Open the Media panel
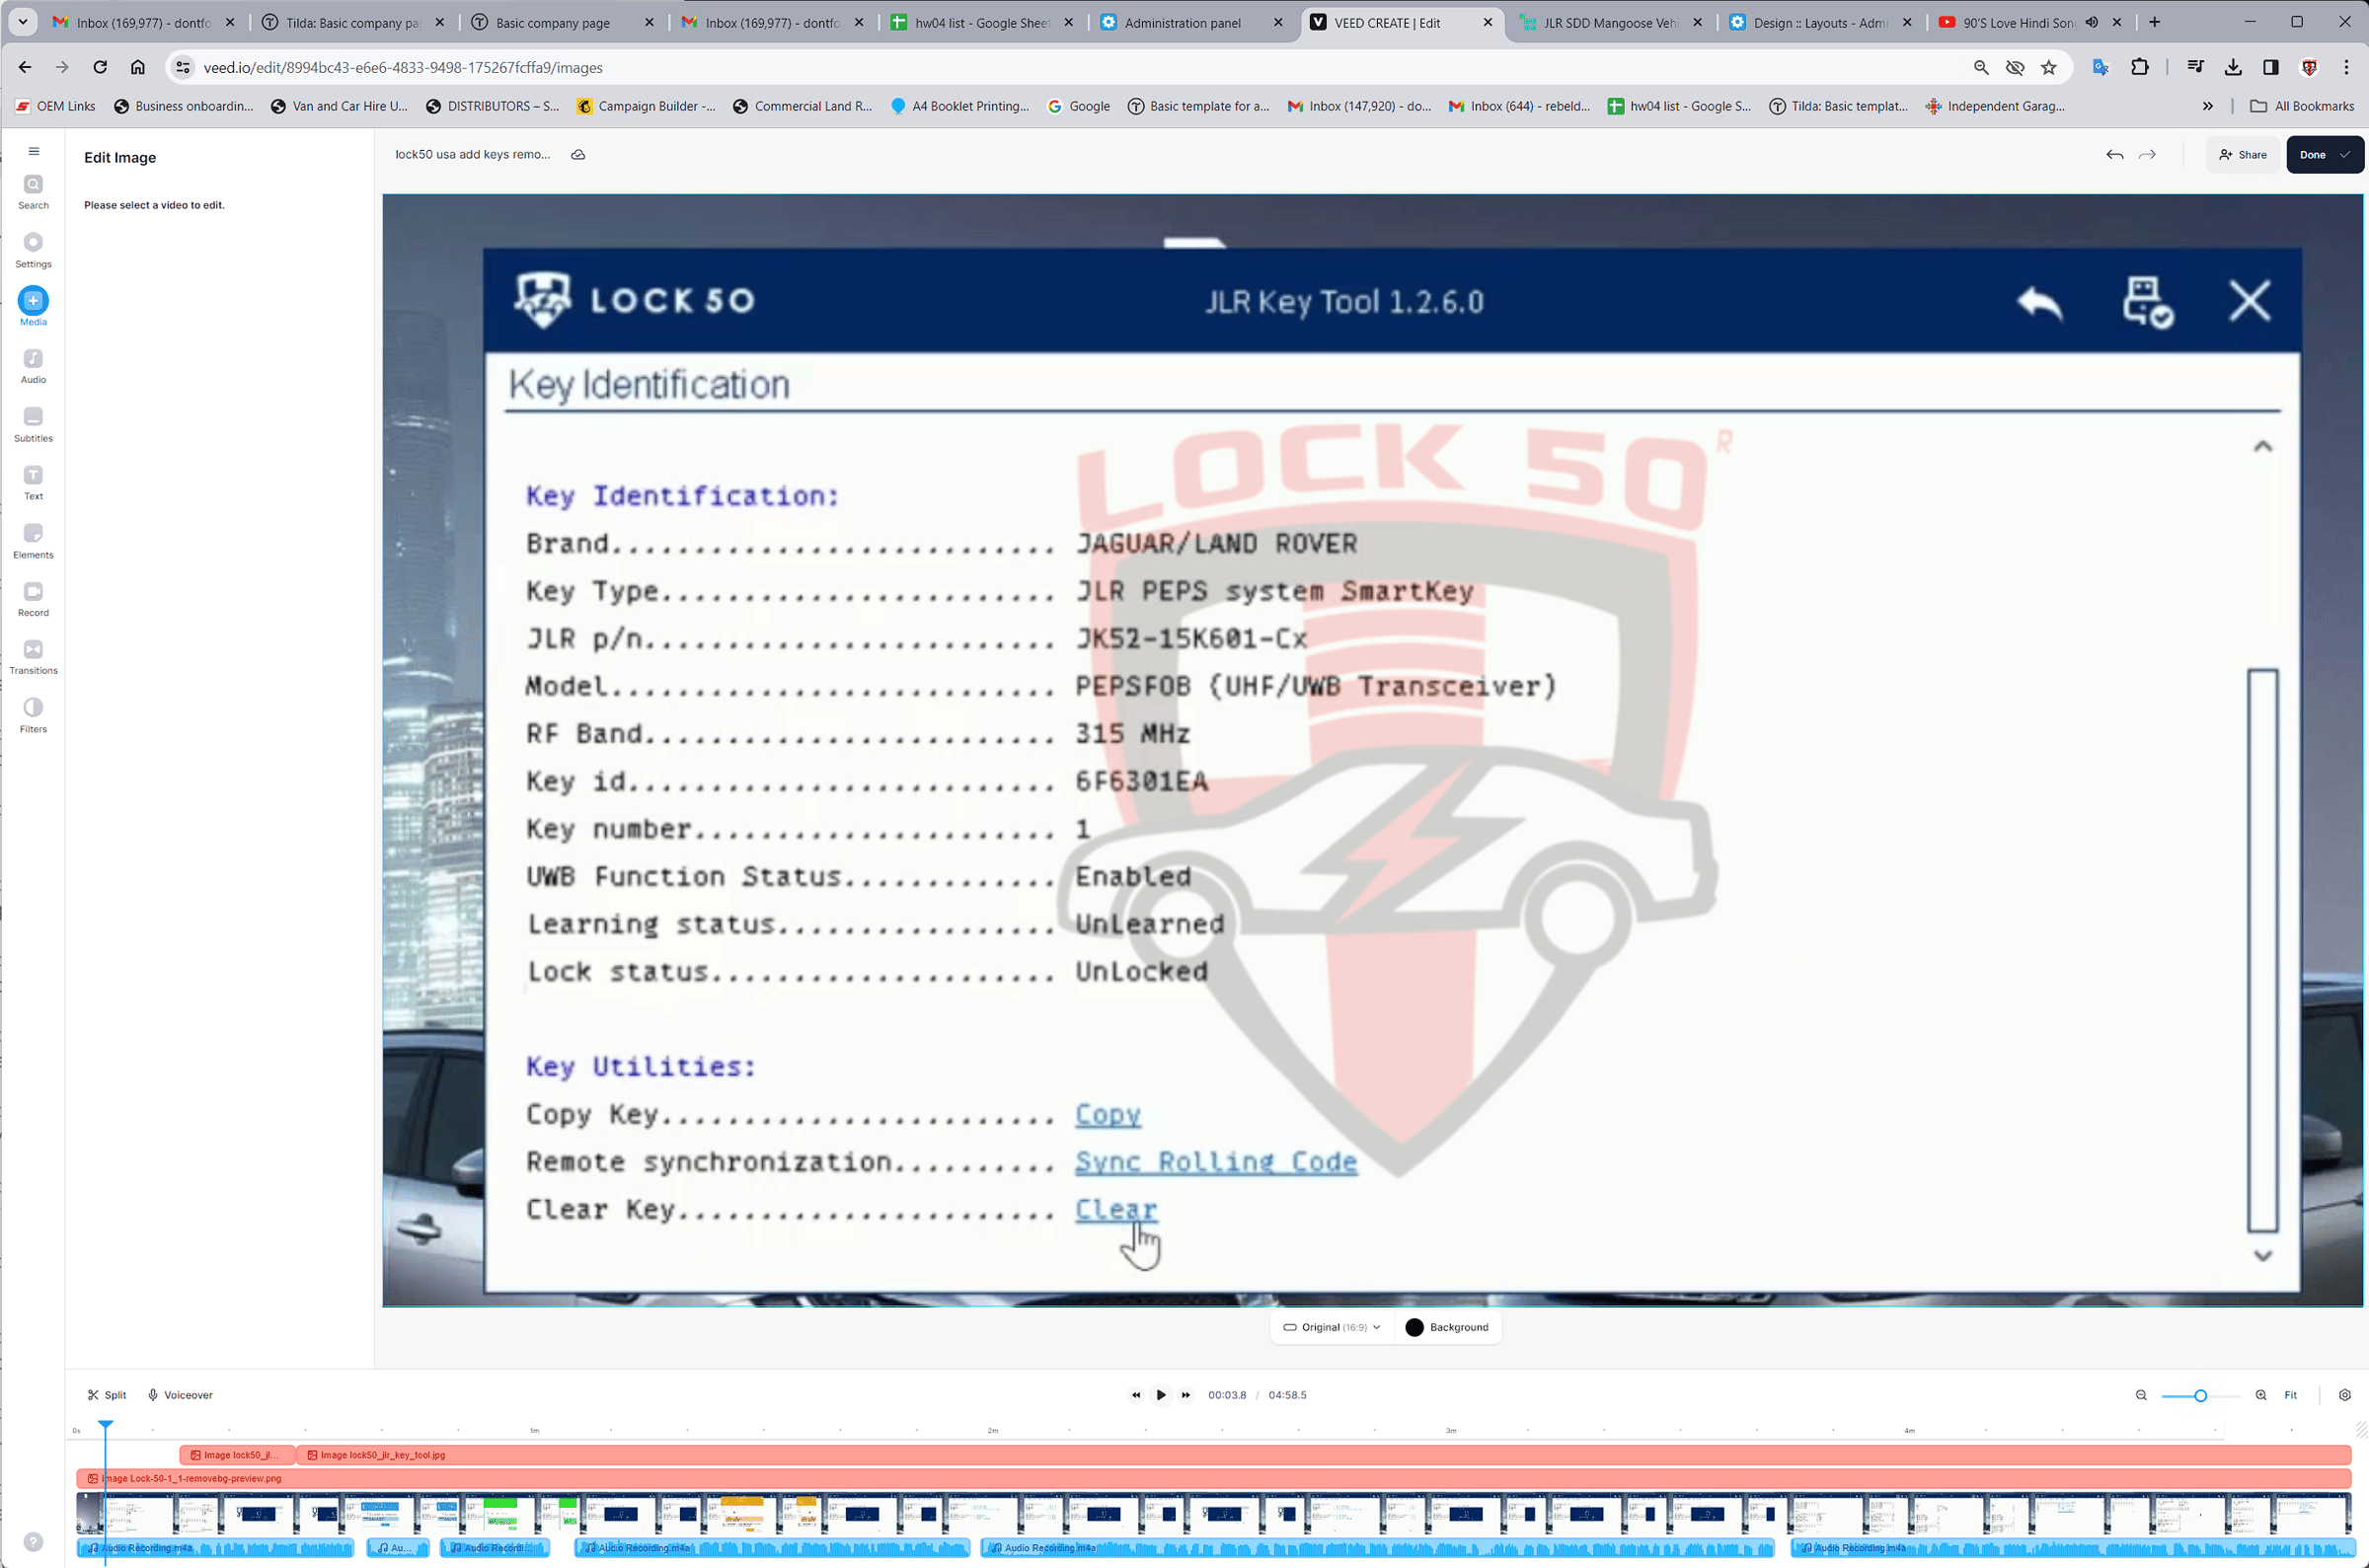The height and width of the screenshot is (1568, 2369). pos(33,305)
